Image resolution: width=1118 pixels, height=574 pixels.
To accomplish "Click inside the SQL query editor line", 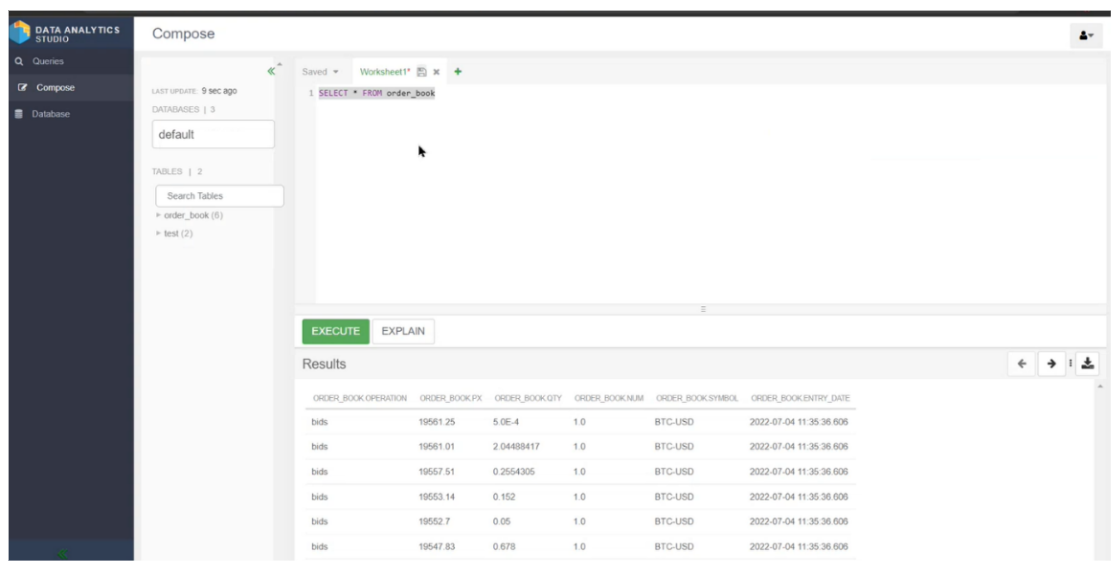I will (376, 93).
